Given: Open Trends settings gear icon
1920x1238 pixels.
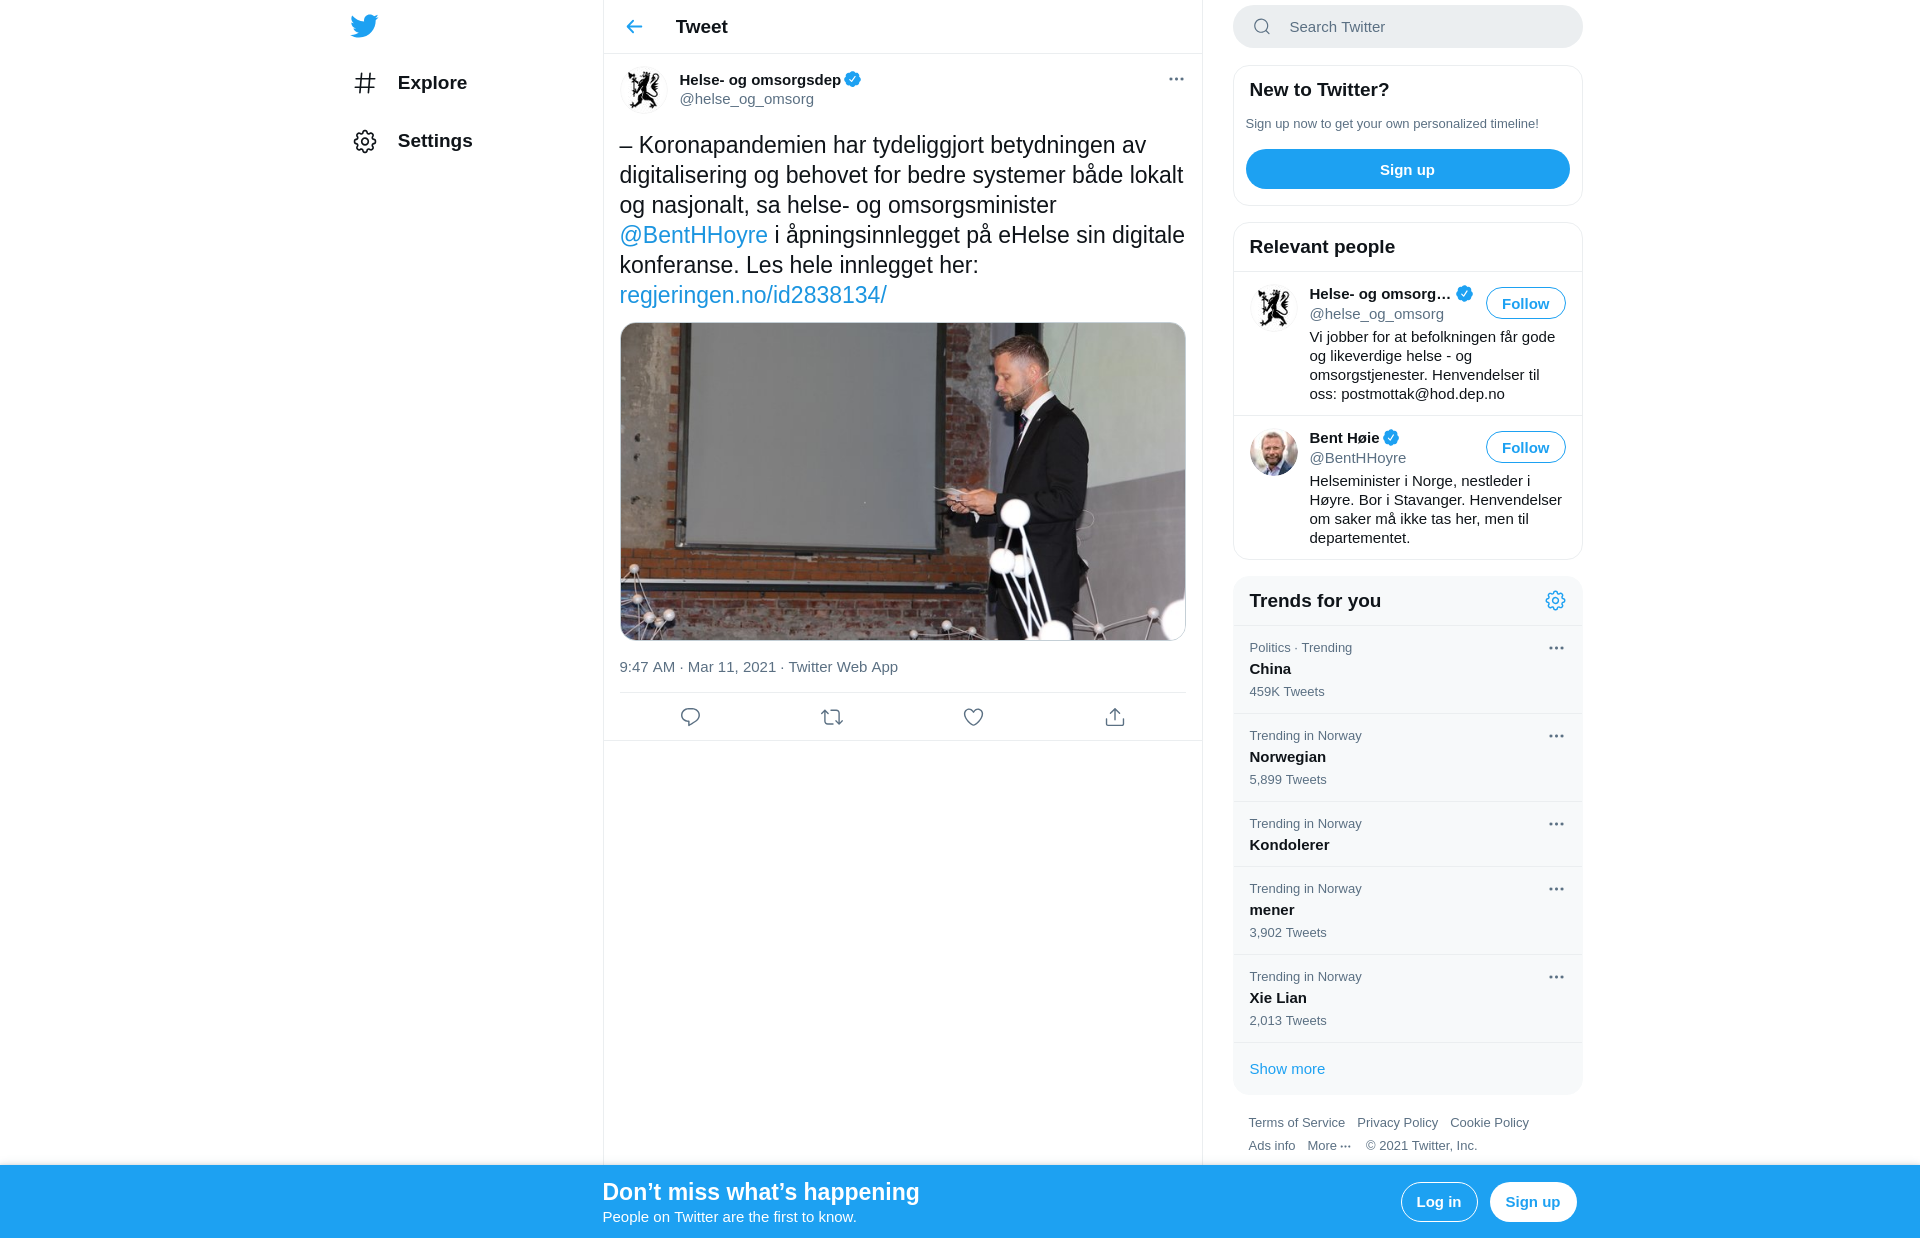Looking at the screenshot, I should [x=1555, y=601].
